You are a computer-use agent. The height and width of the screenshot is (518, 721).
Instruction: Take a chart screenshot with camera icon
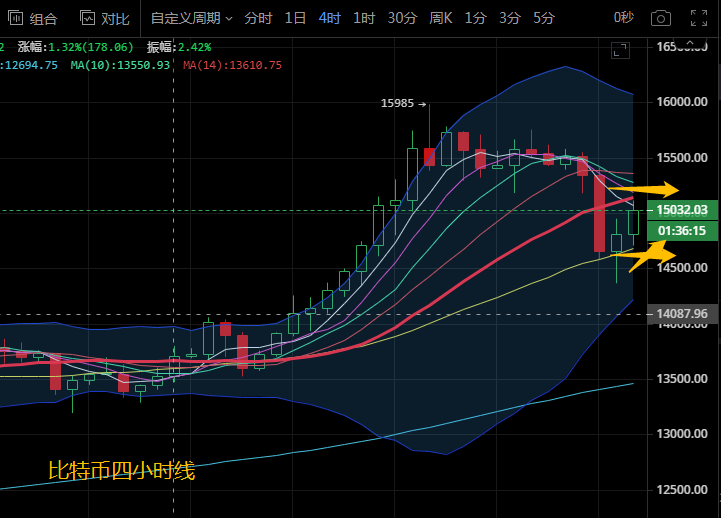[660, 18]
